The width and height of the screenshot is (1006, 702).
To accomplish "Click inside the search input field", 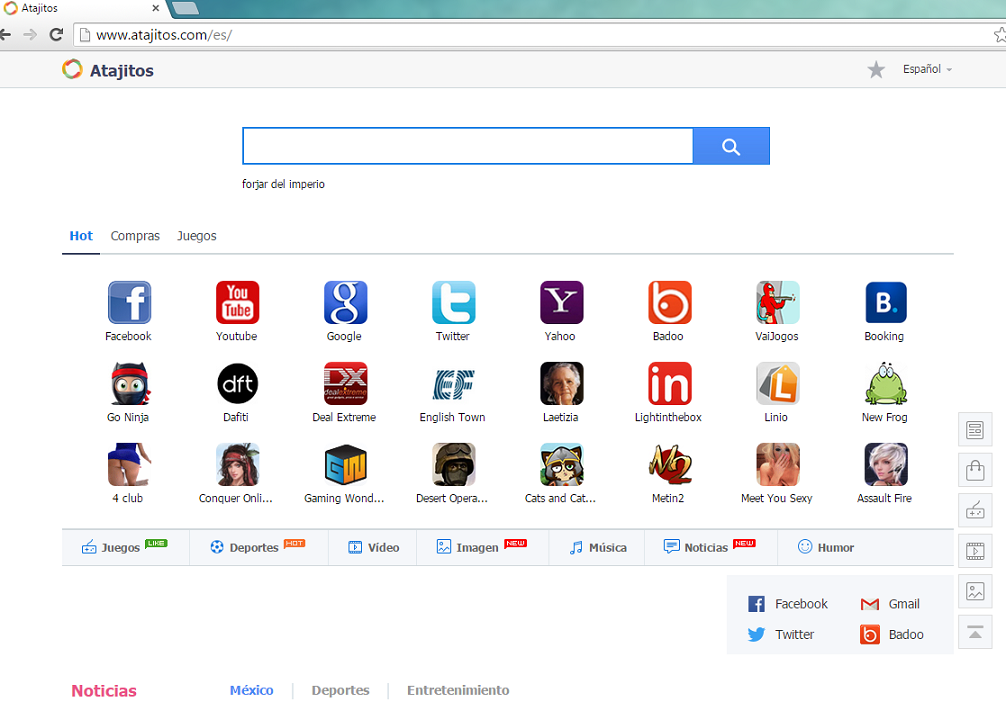I will [x=468, y=146].
